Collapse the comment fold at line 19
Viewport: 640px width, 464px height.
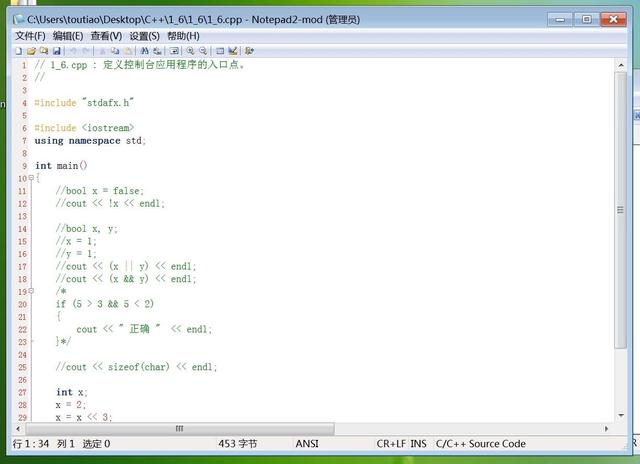click(x=30, y=291)
